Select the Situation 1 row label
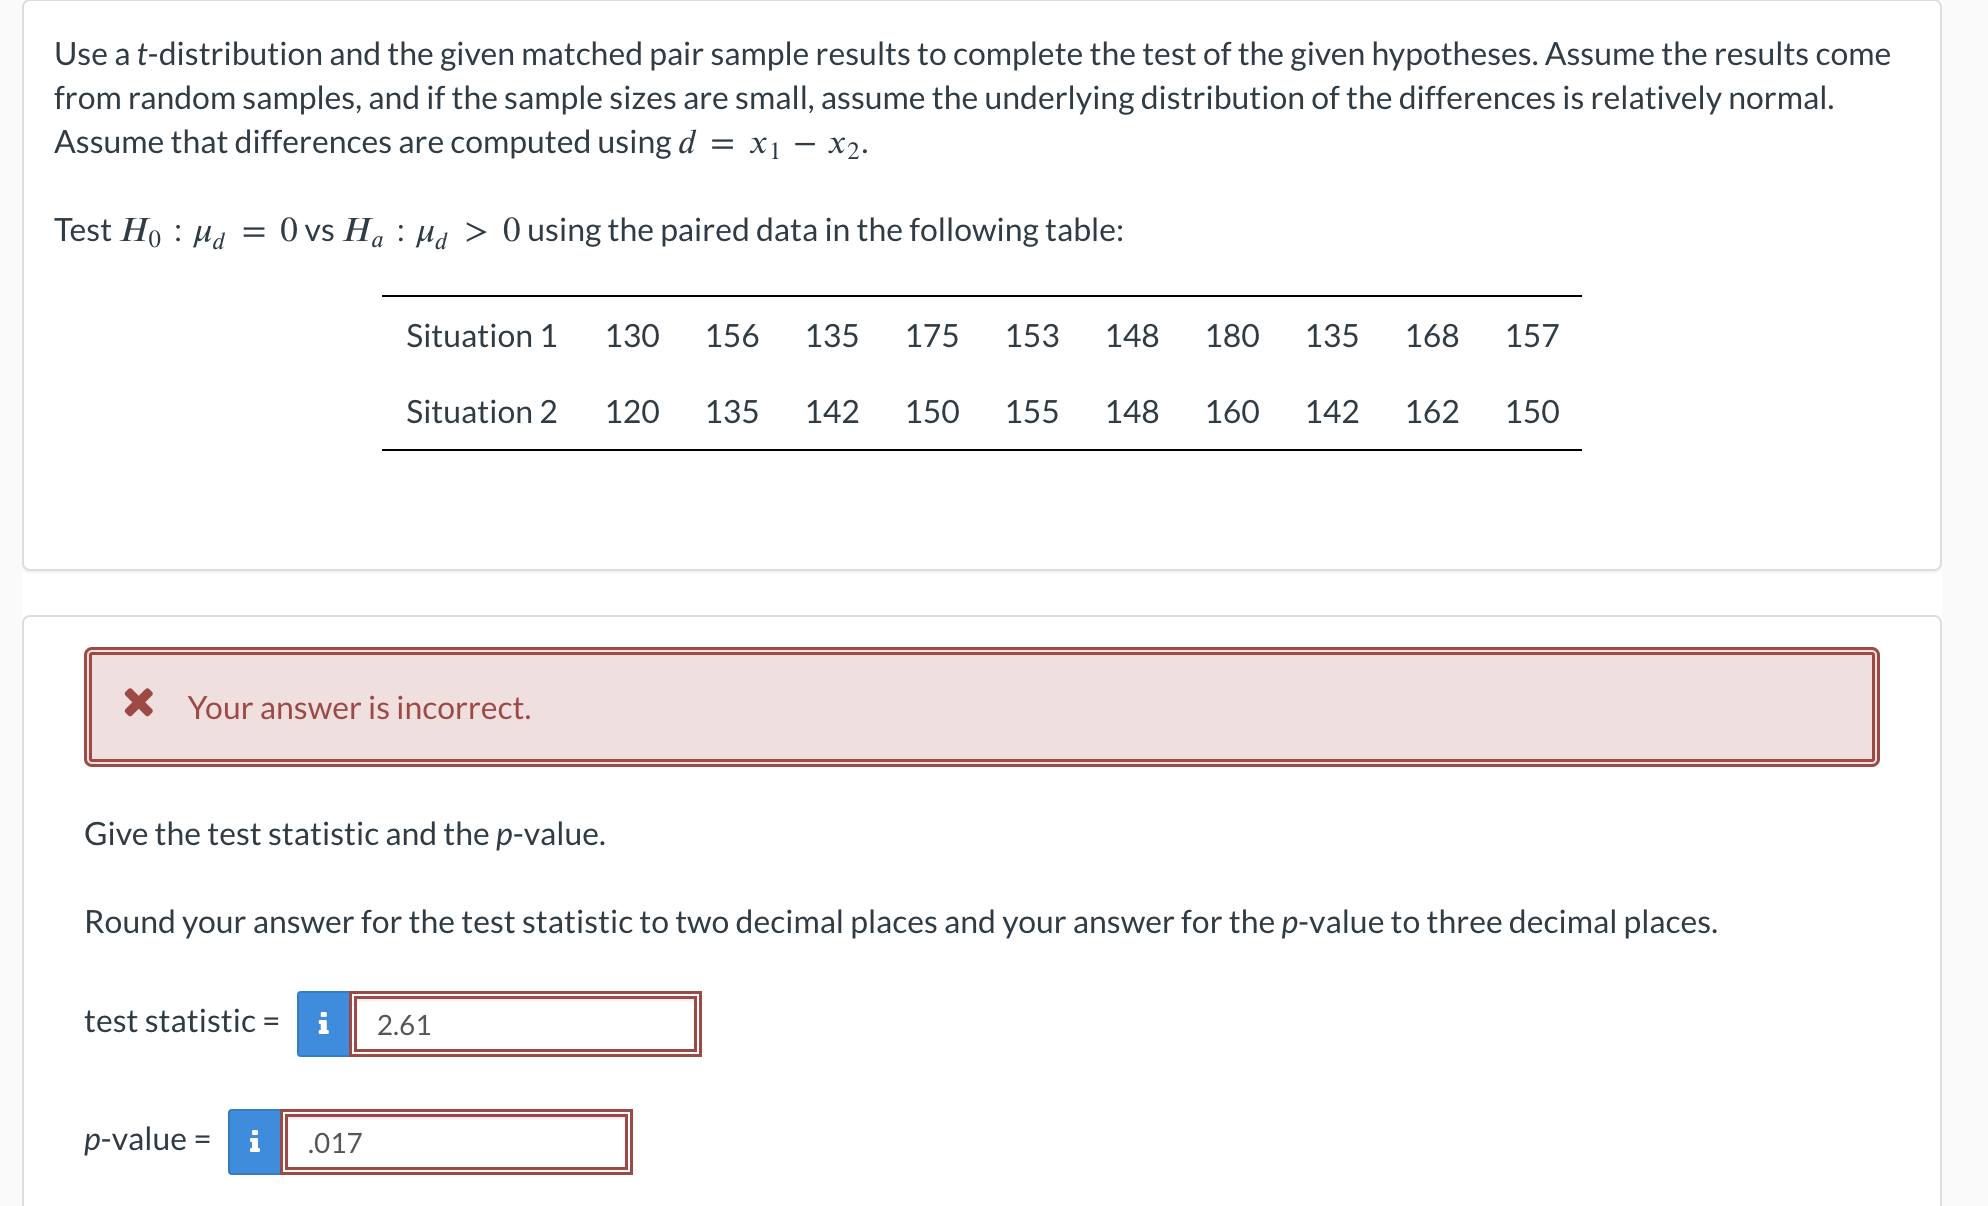 (x=481, y=336)
